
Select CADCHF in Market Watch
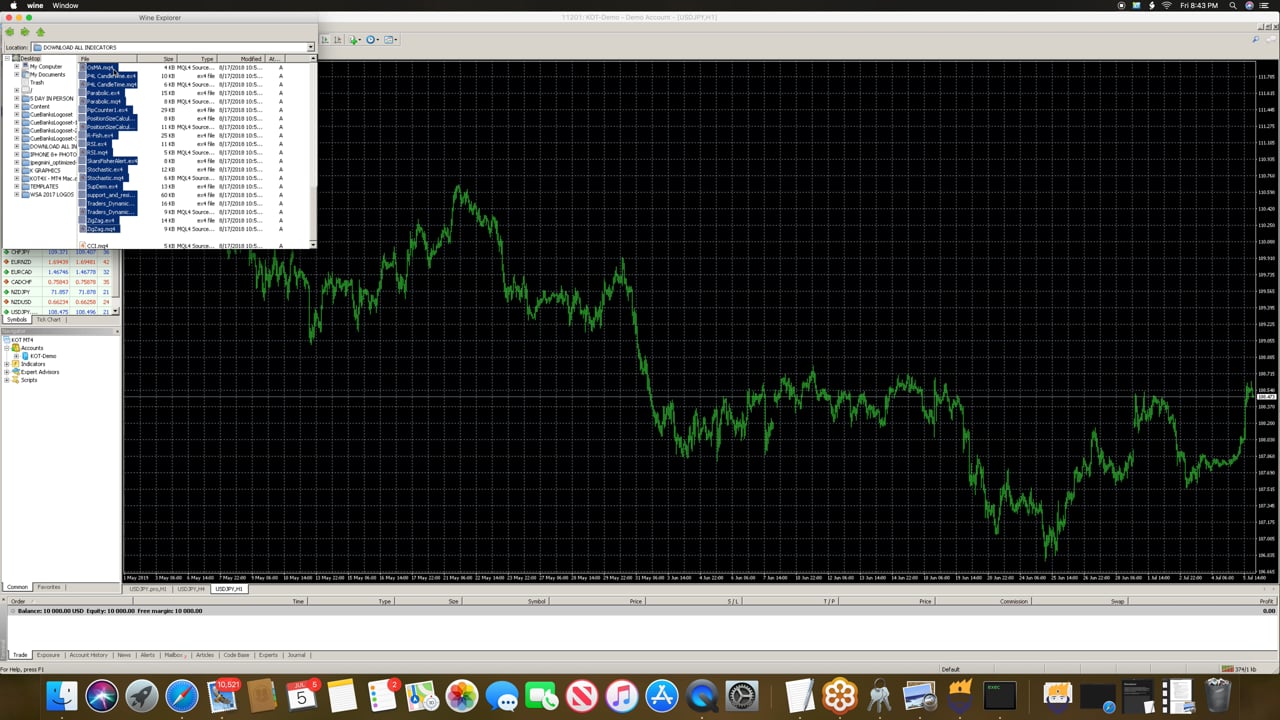pyautogui.click(x=21, y=282)
